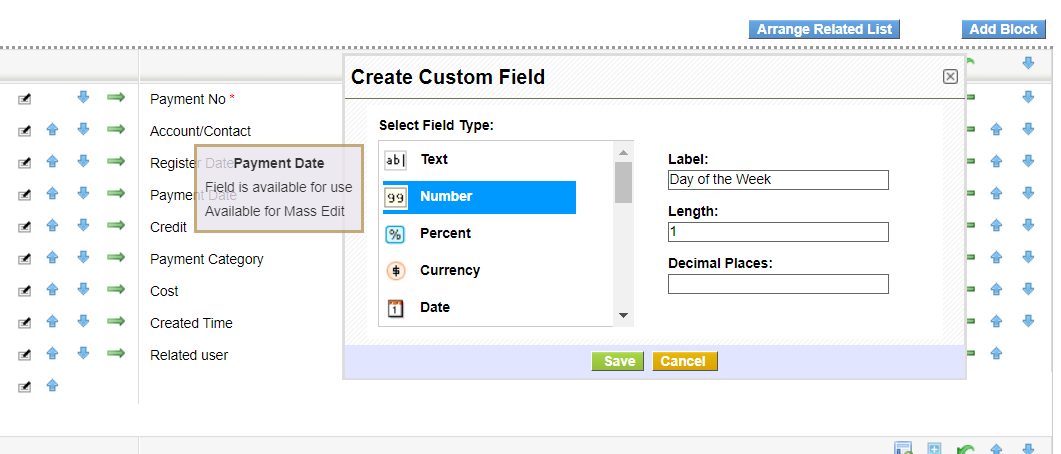
Task: Move Register Date field down with arrow
Action: point(84,162)
